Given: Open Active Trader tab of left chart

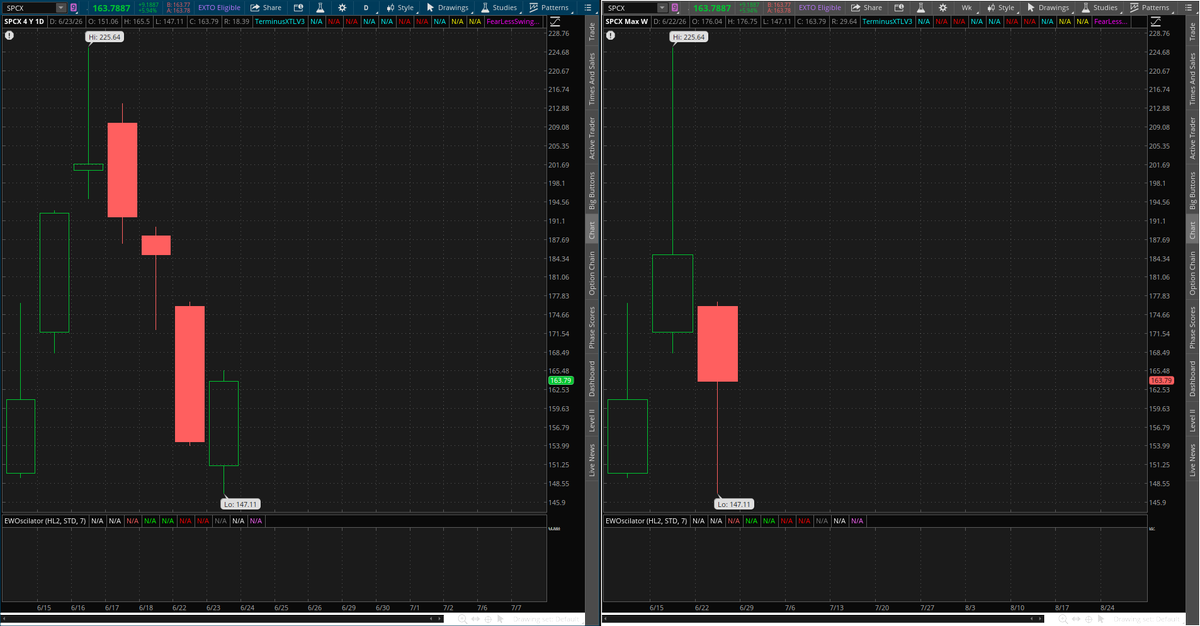Looking at the screenshot, I should (592, 138).
